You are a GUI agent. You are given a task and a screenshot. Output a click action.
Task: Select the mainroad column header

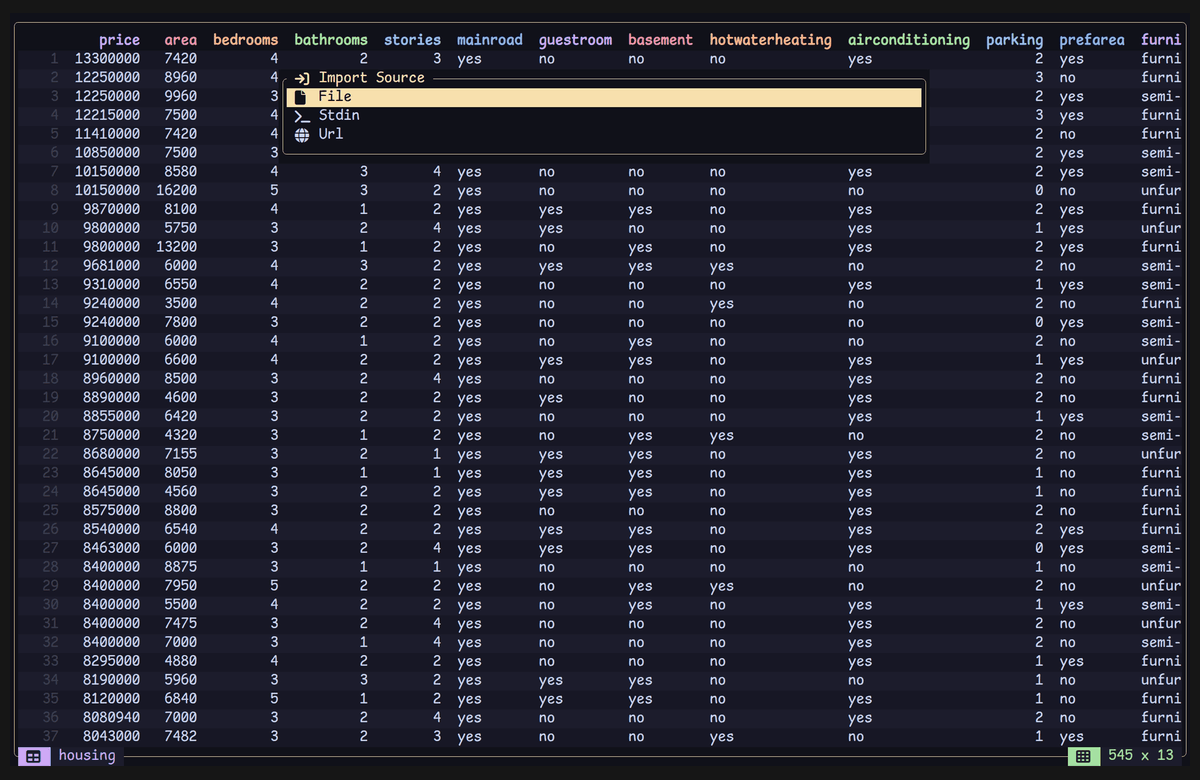[490, 40]
